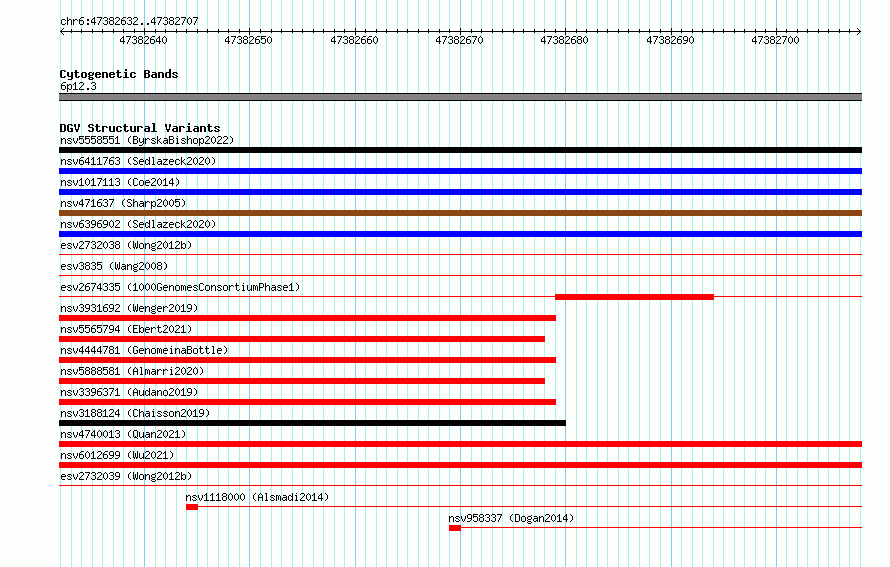Open variant esv2732038 (Wong2012b) label
The height and width of the screenshot is (567, 890).
point(126,245)
